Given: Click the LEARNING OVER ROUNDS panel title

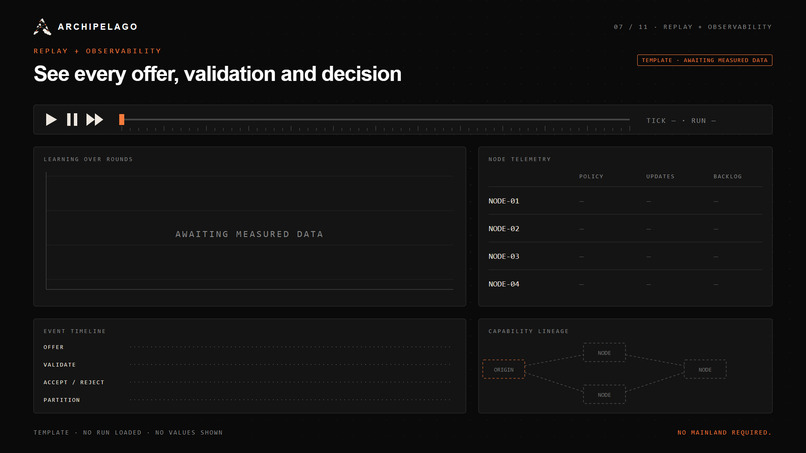Looking at the screenshot, I should (88, 159).
